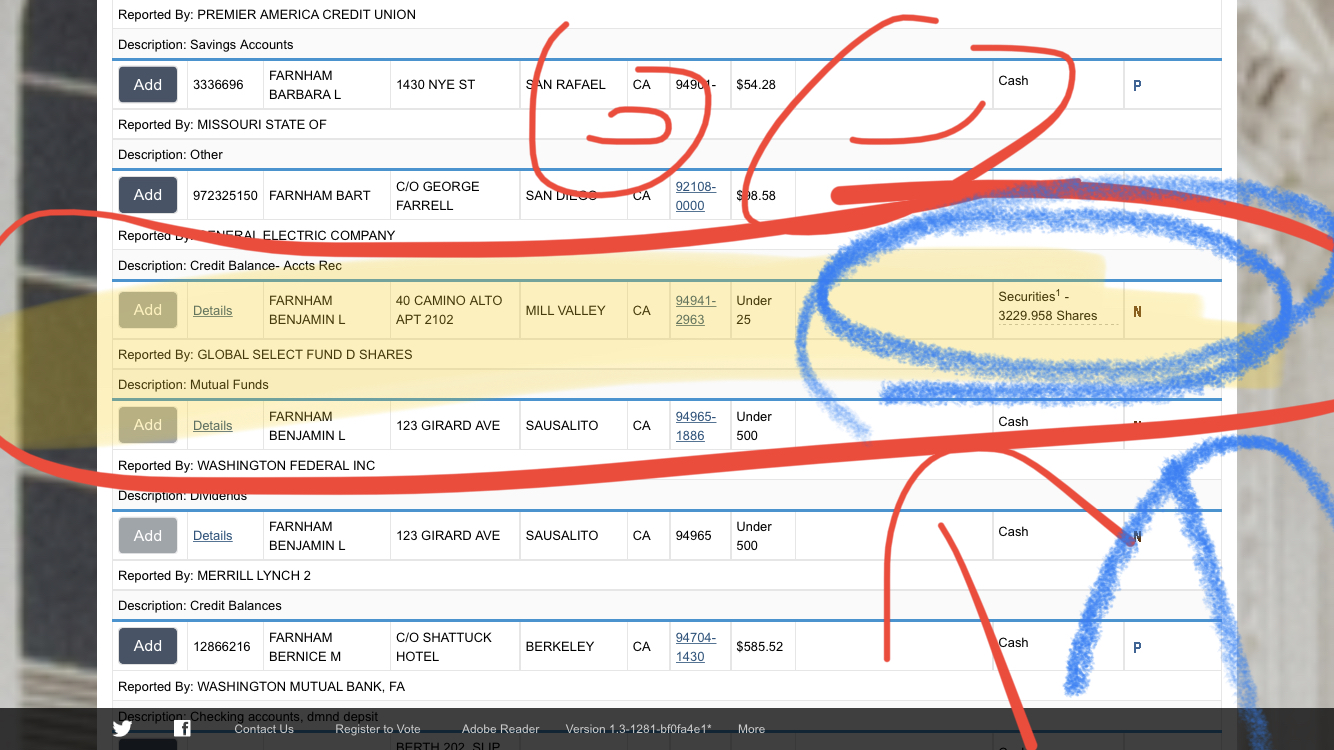Select the address C/O GEORGE FARRELL
Screen dimensions: 1334x750
point(438,196)
